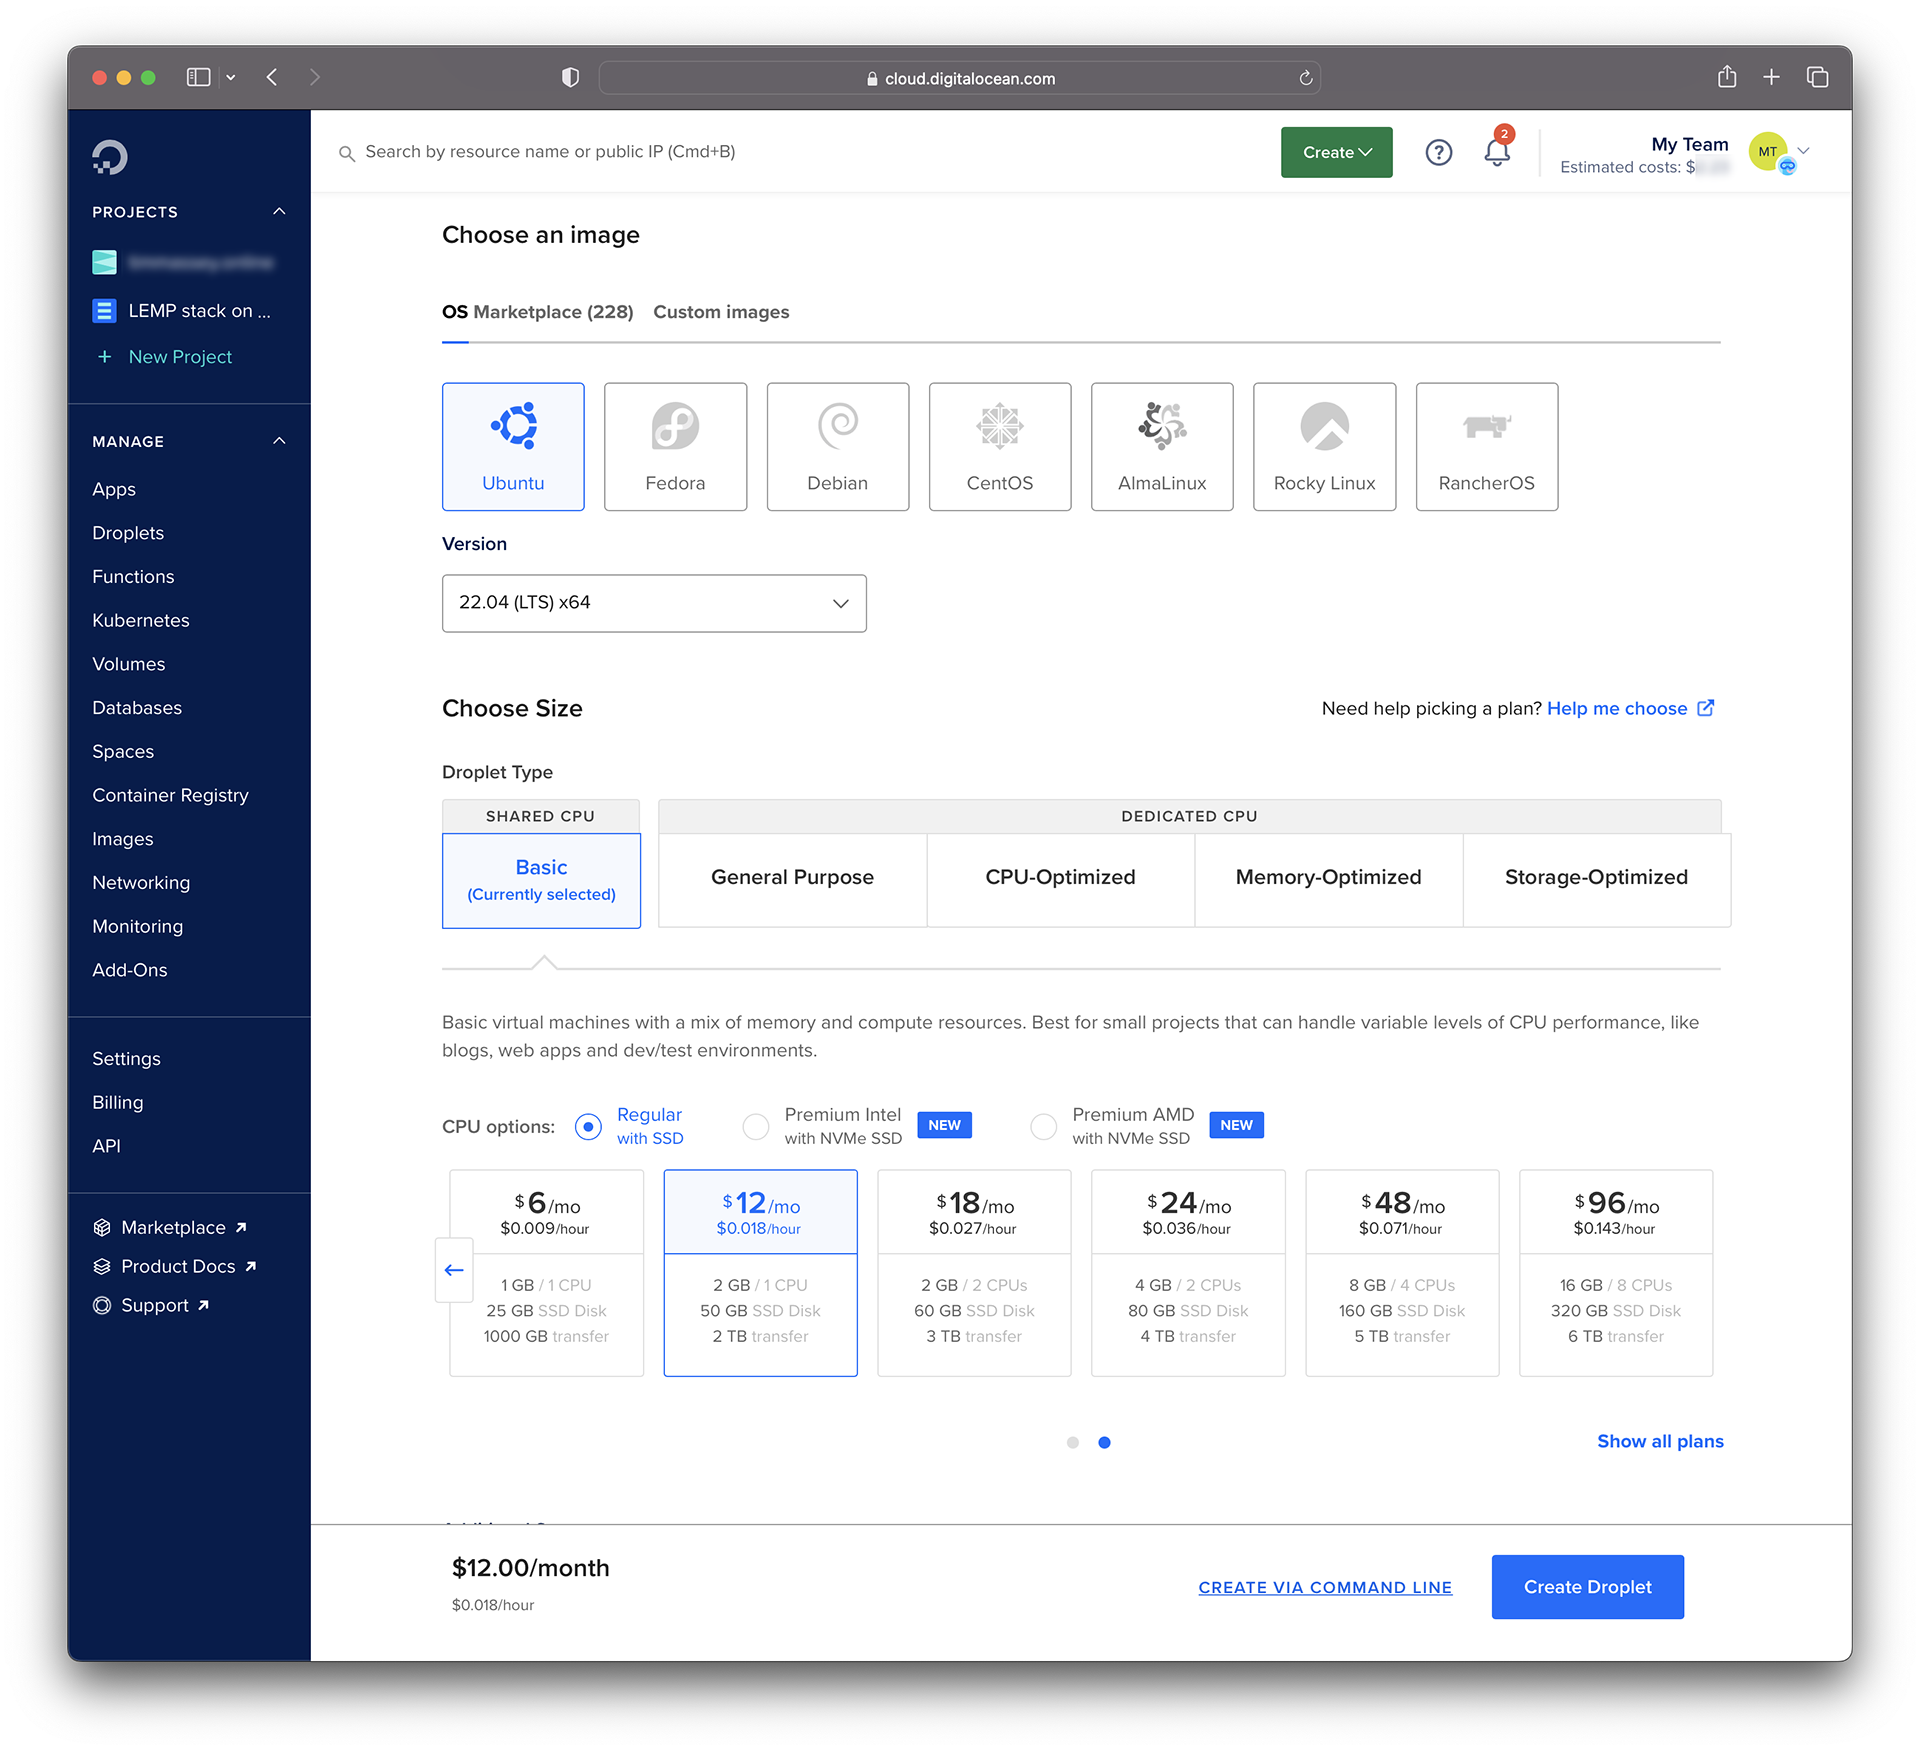Click the left arrow to previous plans
Image resolution: width=1920 pixels, height=1751 pixels.
point(454,1270)
